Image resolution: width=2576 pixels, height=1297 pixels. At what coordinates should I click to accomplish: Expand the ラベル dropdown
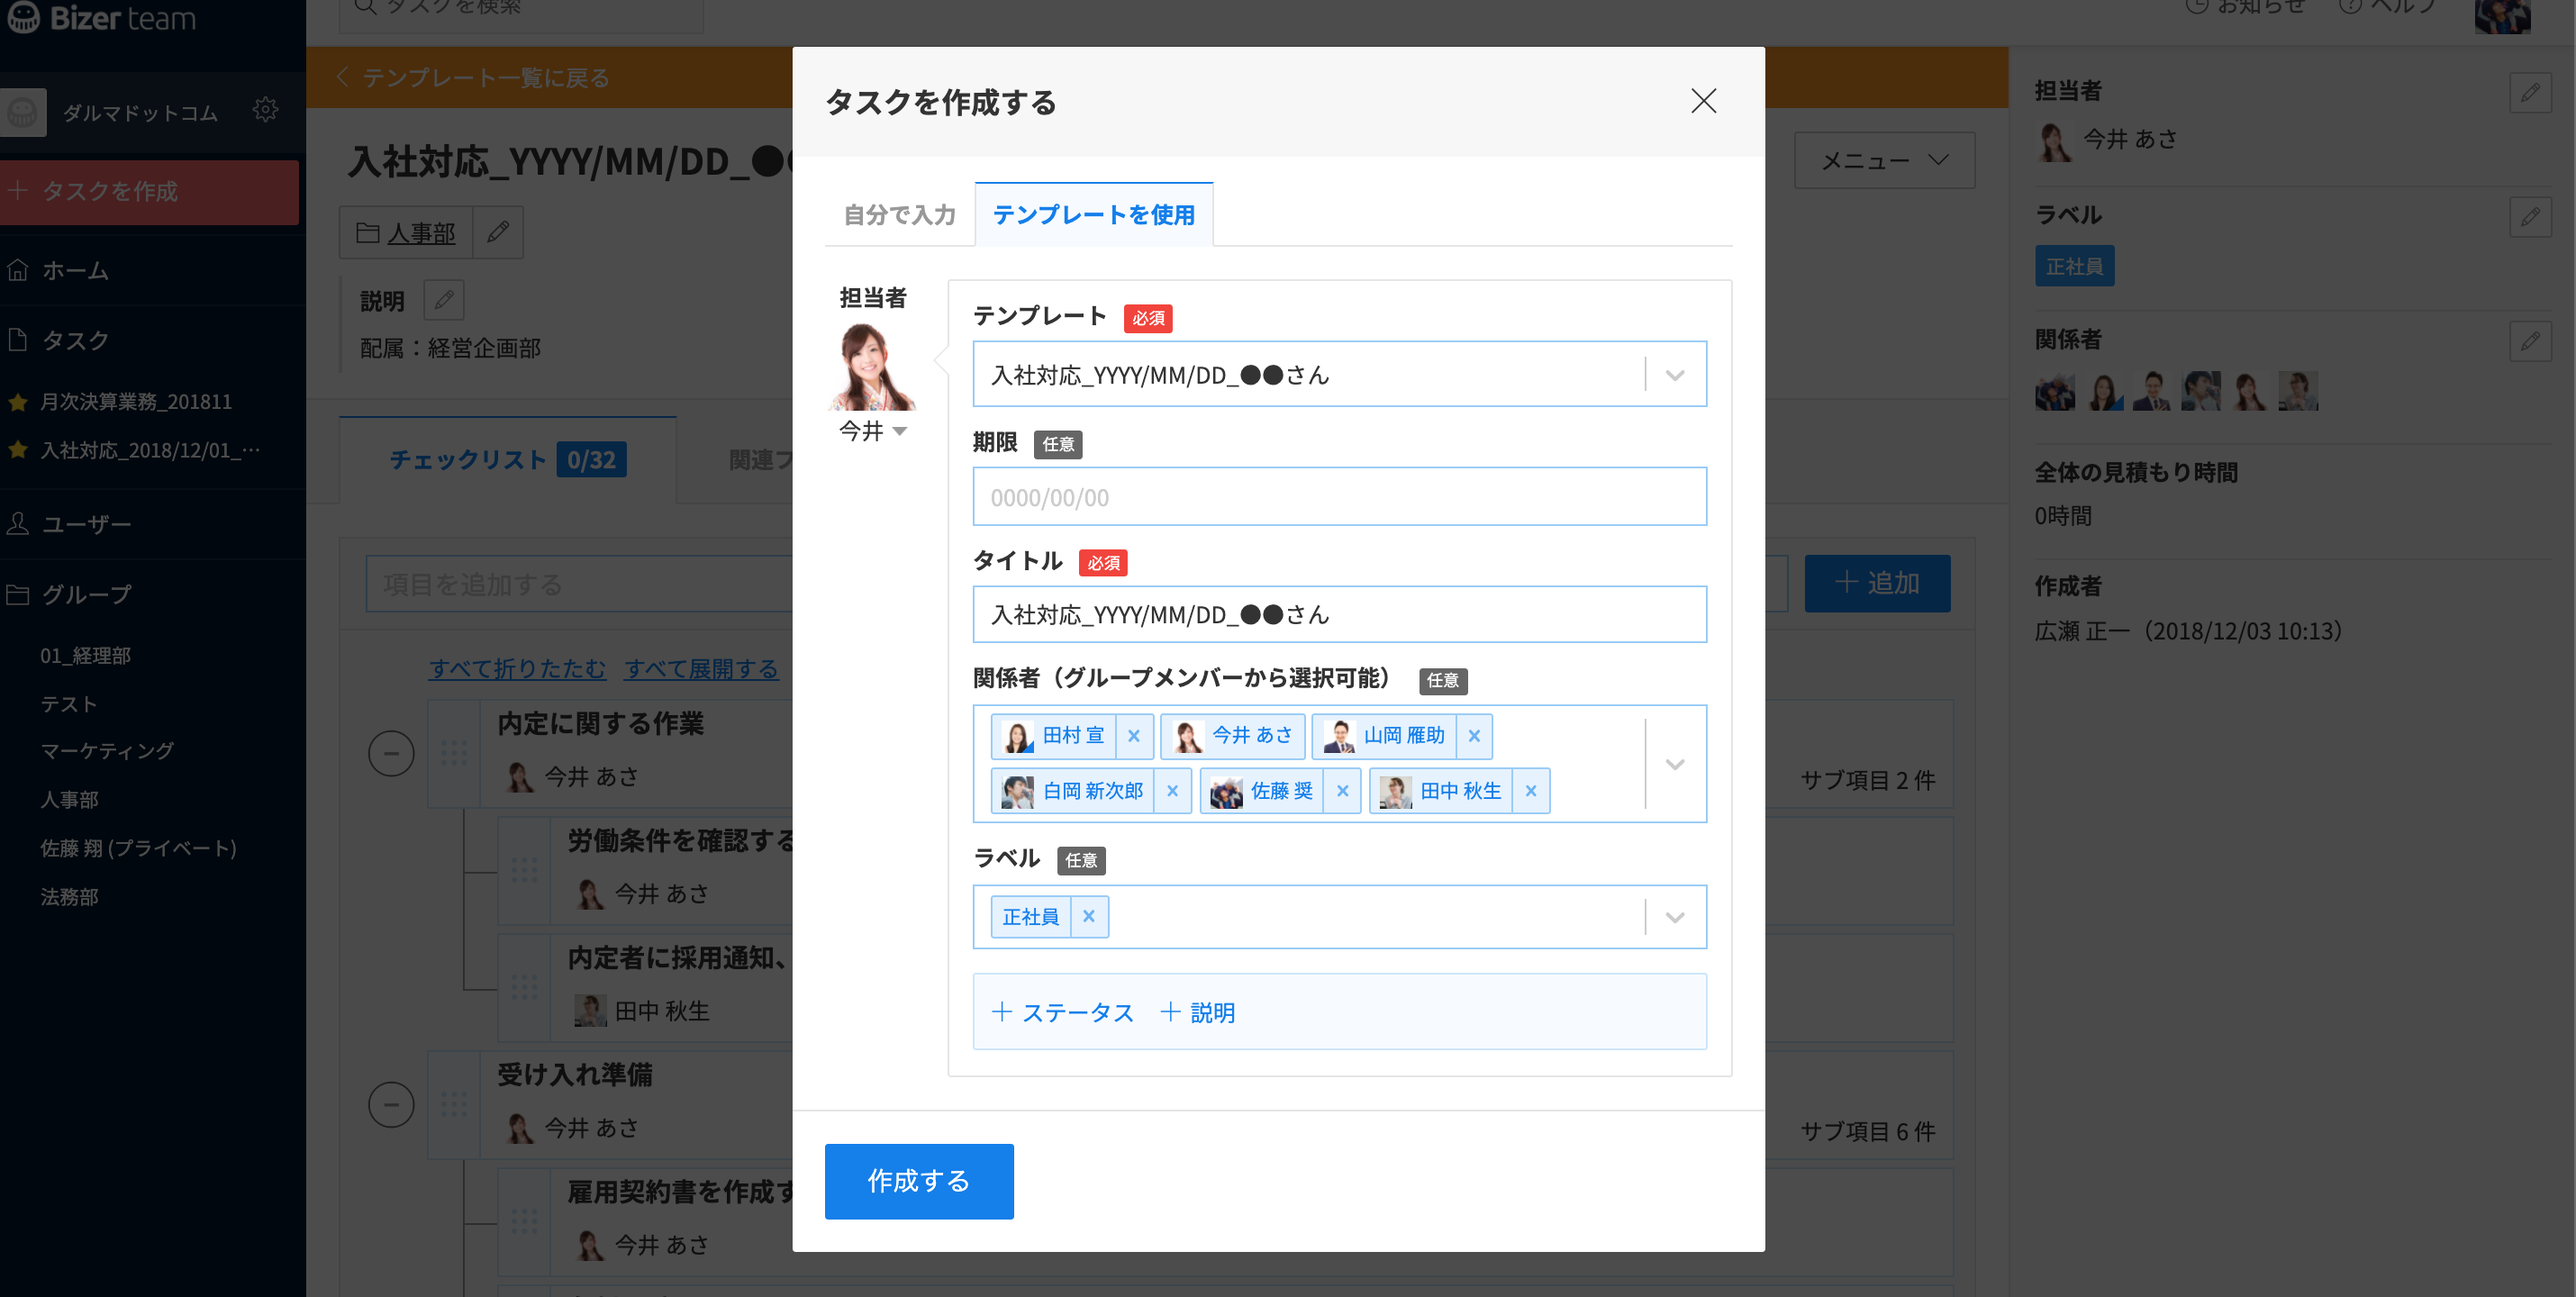[x=1675, y=917]
